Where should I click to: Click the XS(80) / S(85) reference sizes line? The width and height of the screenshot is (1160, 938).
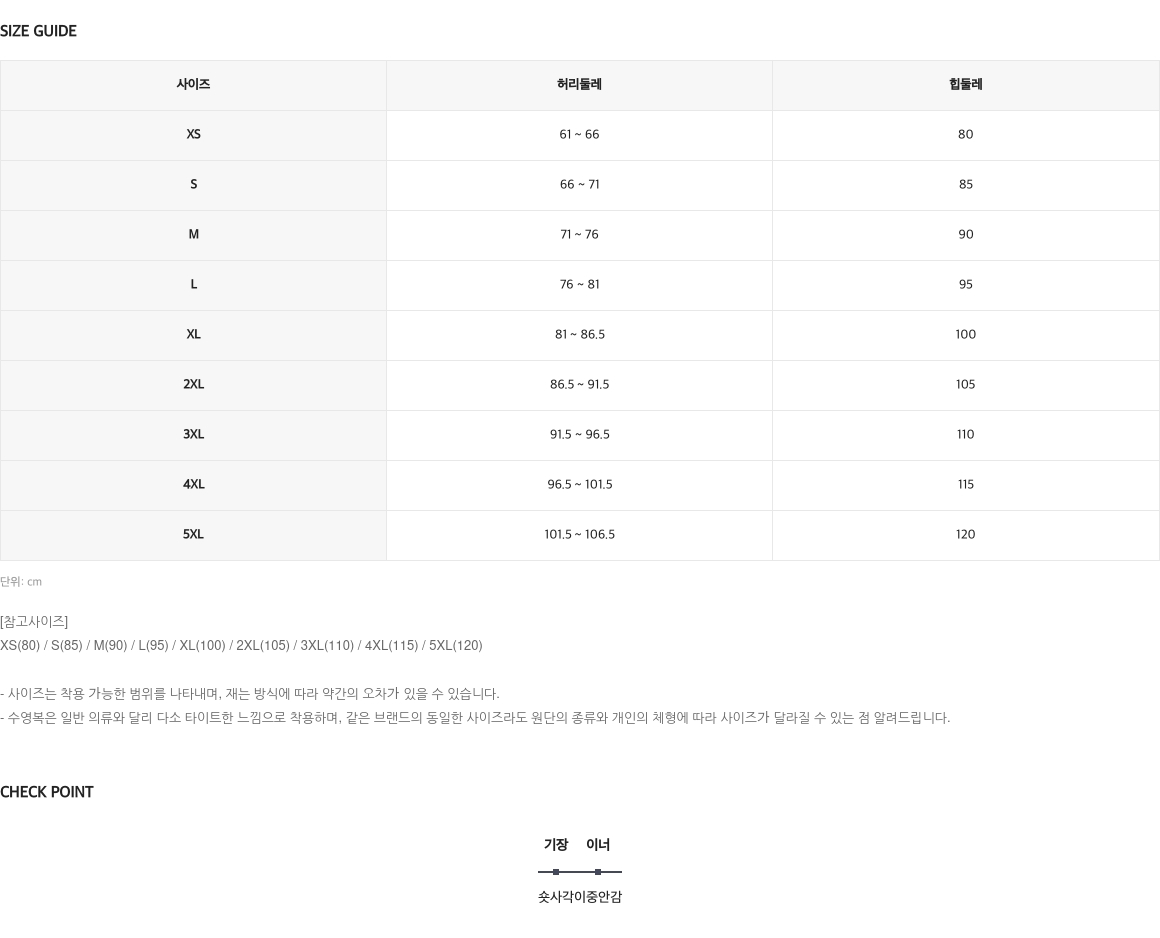(241, 646)
